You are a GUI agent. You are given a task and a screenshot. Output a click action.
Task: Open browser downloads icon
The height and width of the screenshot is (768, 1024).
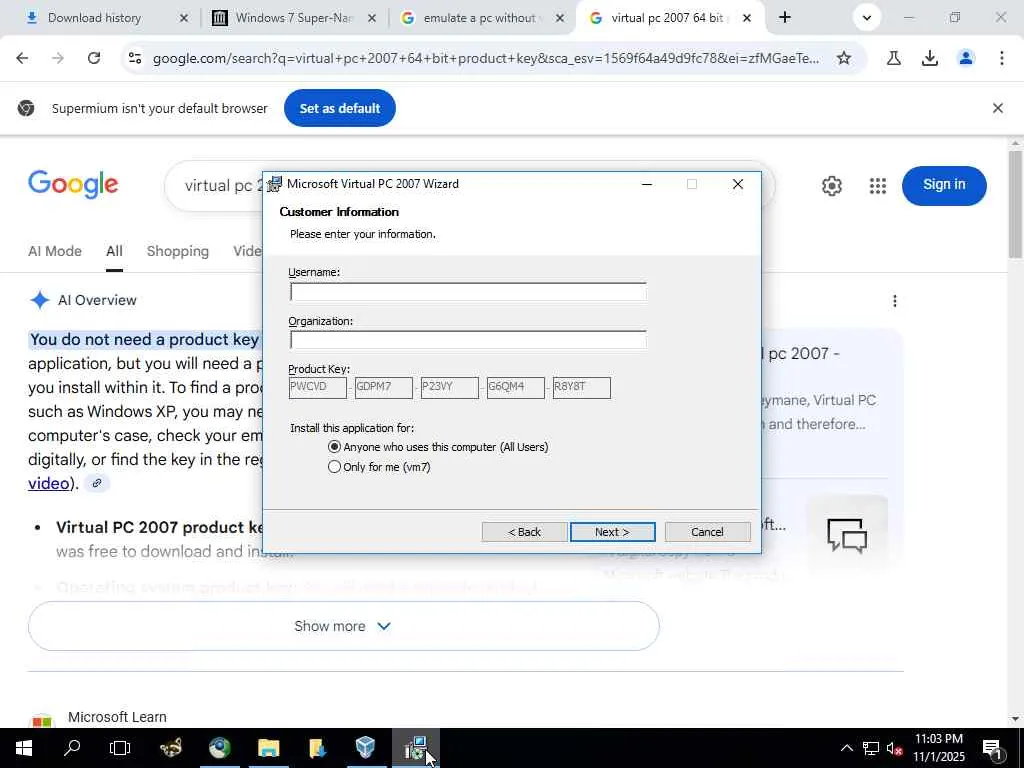click(x=929, y=58)
